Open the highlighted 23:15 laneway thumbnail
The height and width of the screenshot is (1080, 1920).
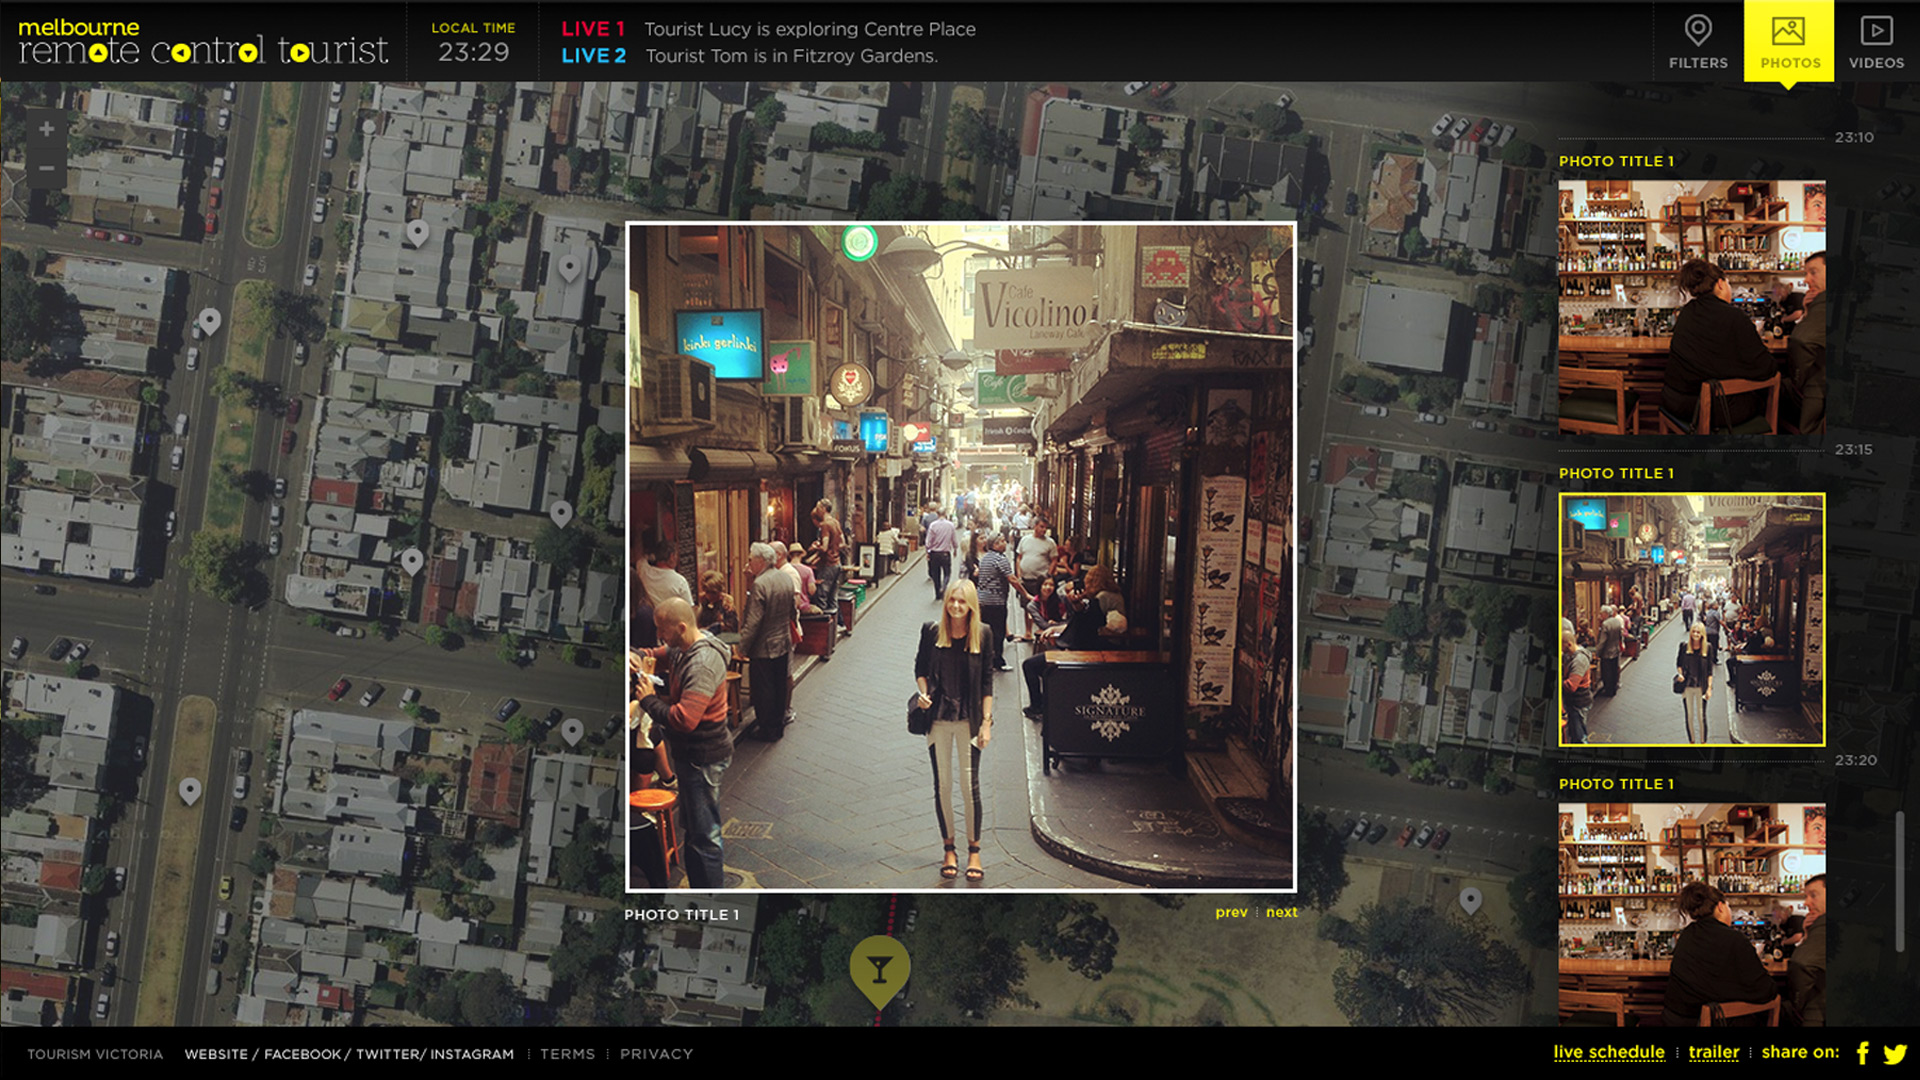tap(1691, 619)
